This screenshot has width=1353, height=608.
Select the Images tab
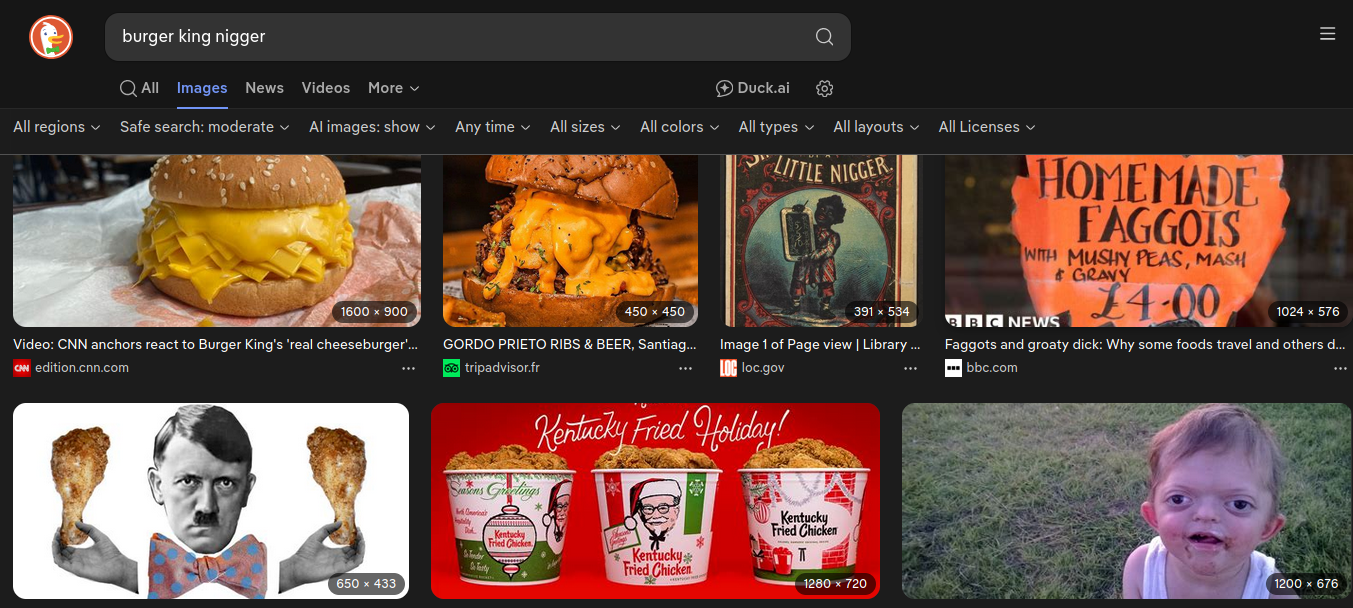click(202, 88)
